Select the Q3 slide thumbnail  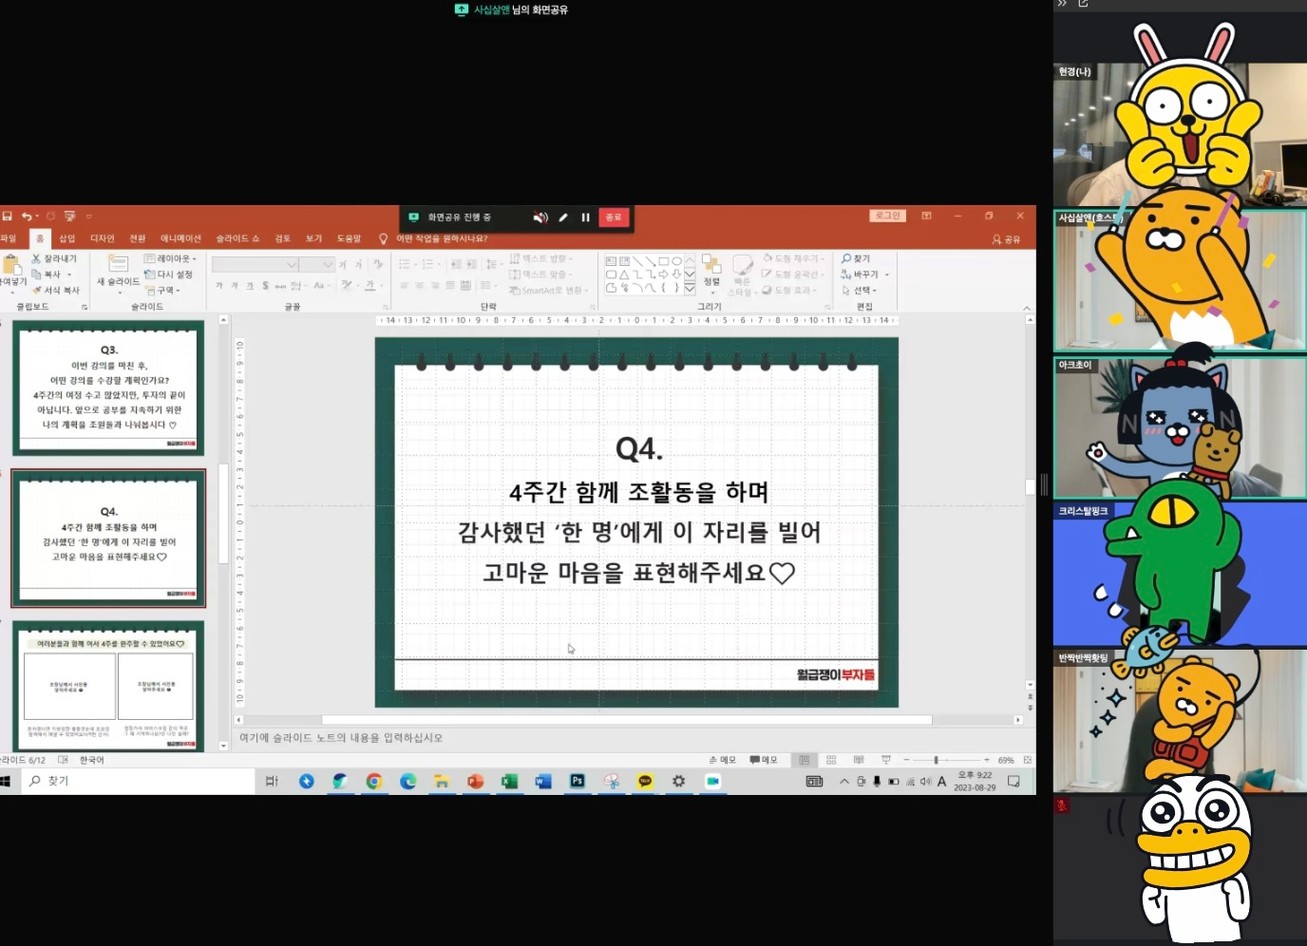click(x=108, y=387)
